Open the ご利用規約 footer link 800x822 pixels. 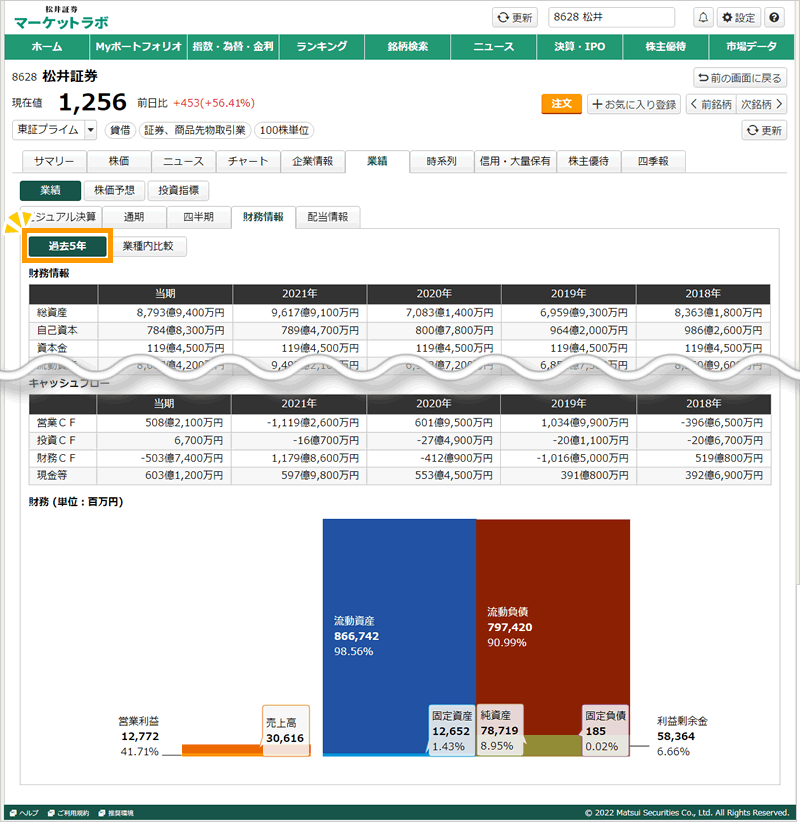pos(69,813)
